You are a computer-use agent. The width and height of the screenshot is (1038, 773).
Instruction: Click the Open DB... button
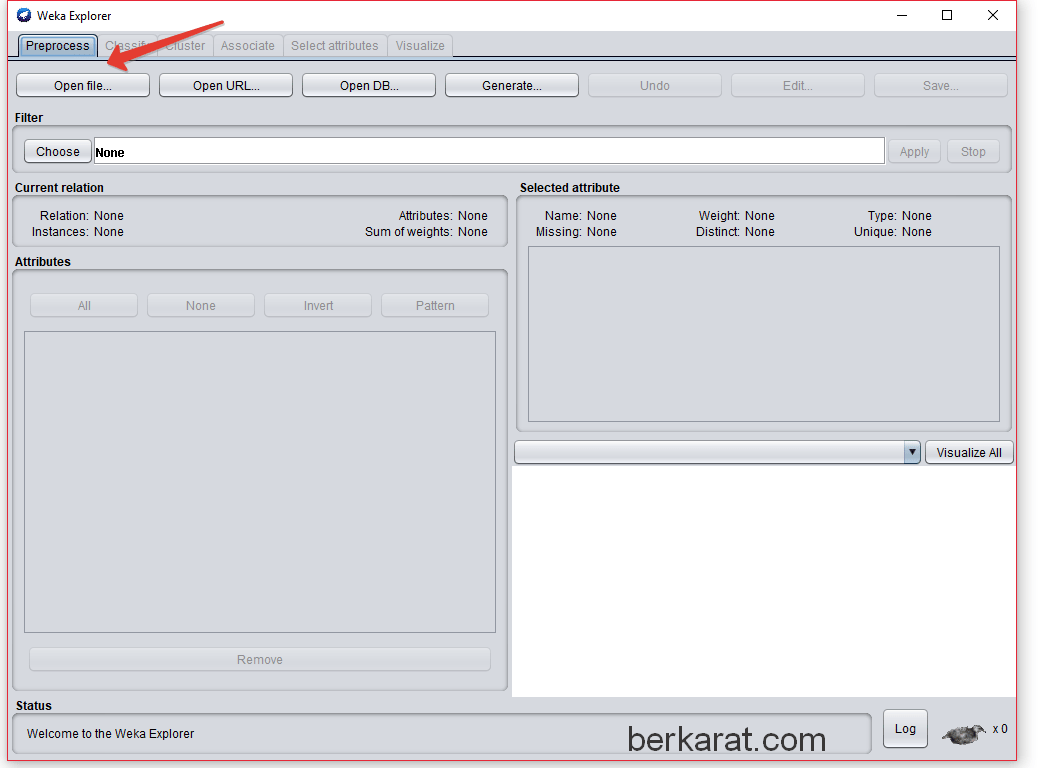pyautogui.click(x=369, y=85)
